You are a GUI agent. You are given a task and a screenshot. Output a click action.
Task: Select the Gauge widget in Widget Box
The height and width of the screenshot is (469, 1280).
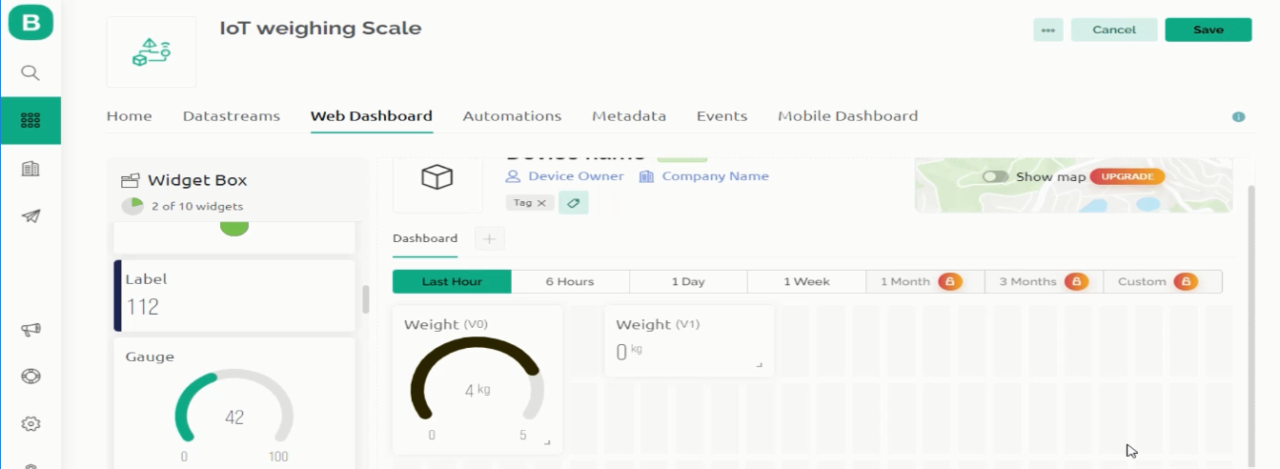pyautogui.click(x=236, y=402)
